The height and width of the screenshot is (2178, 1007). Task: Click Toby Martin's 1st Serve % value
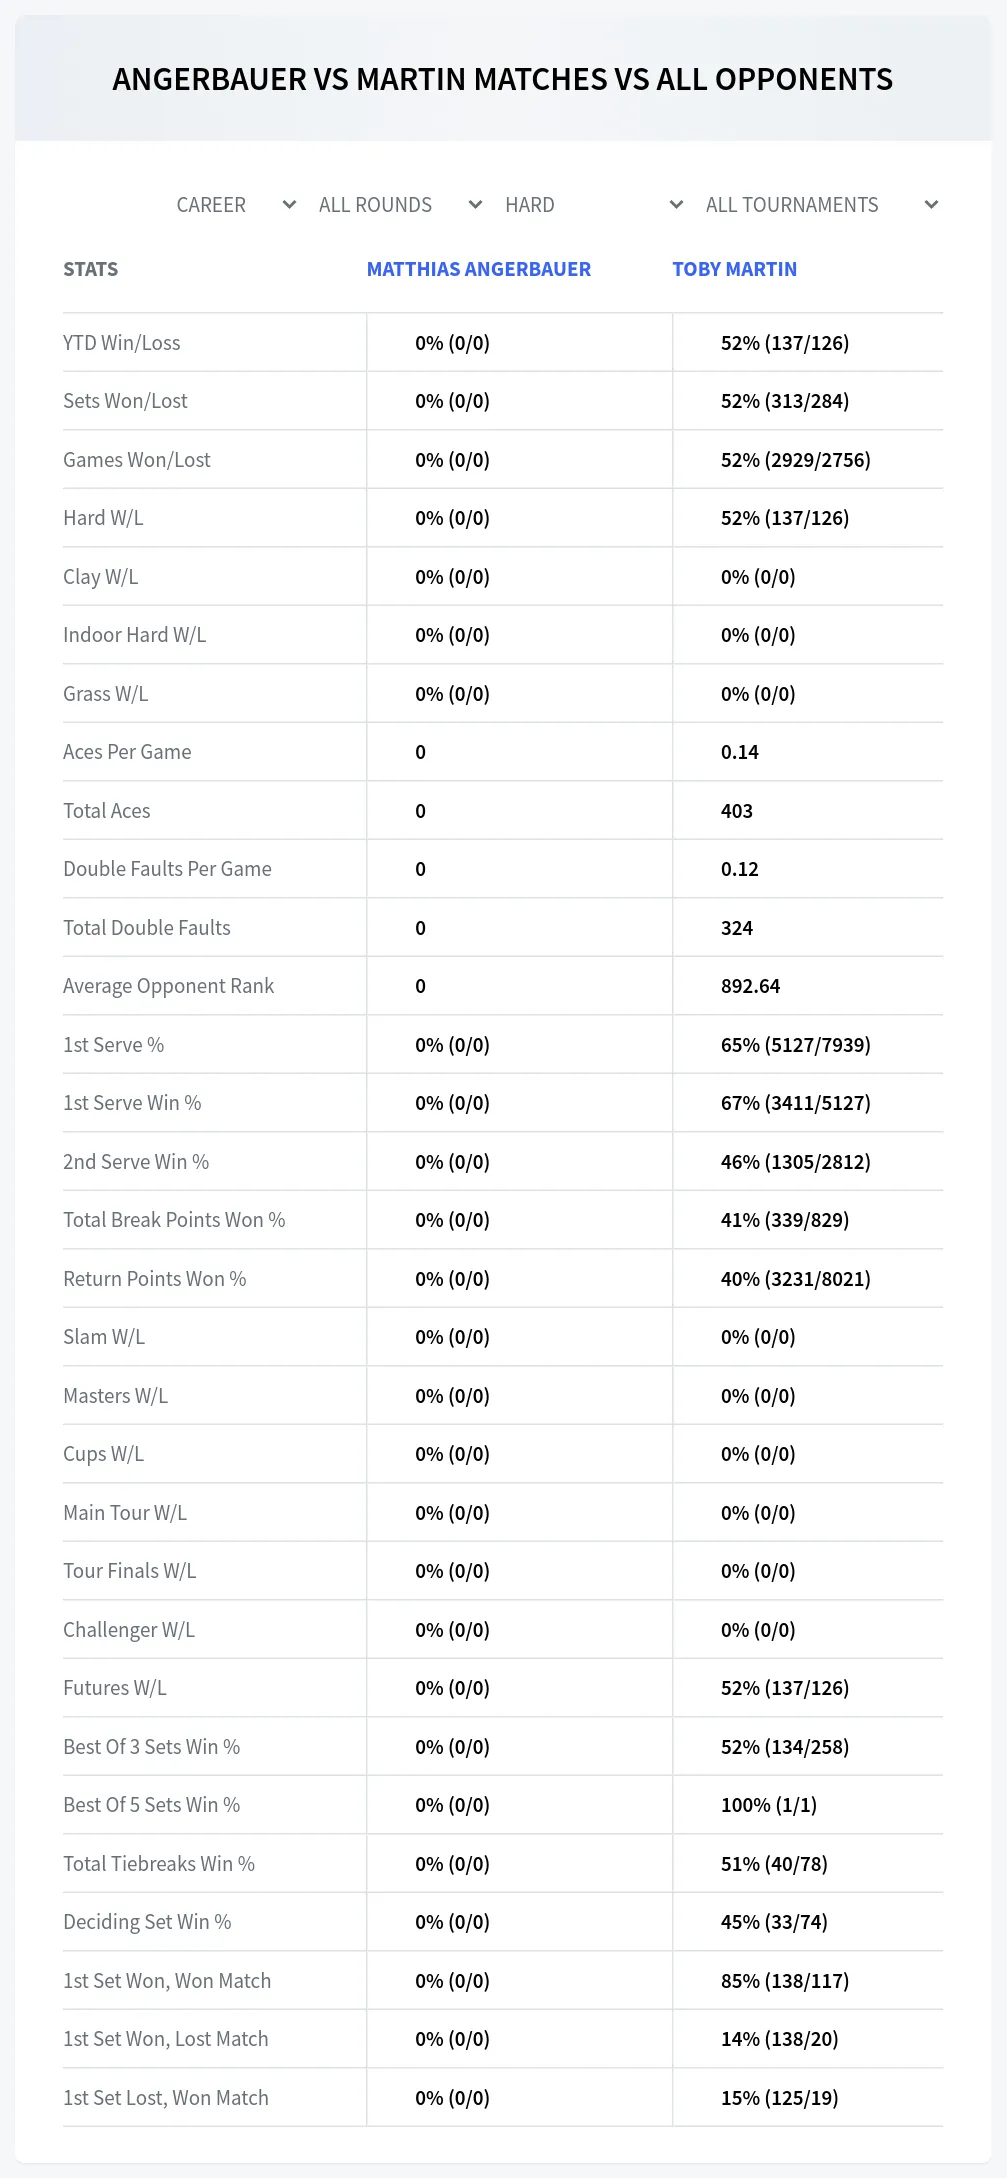tap(796, 1045)
